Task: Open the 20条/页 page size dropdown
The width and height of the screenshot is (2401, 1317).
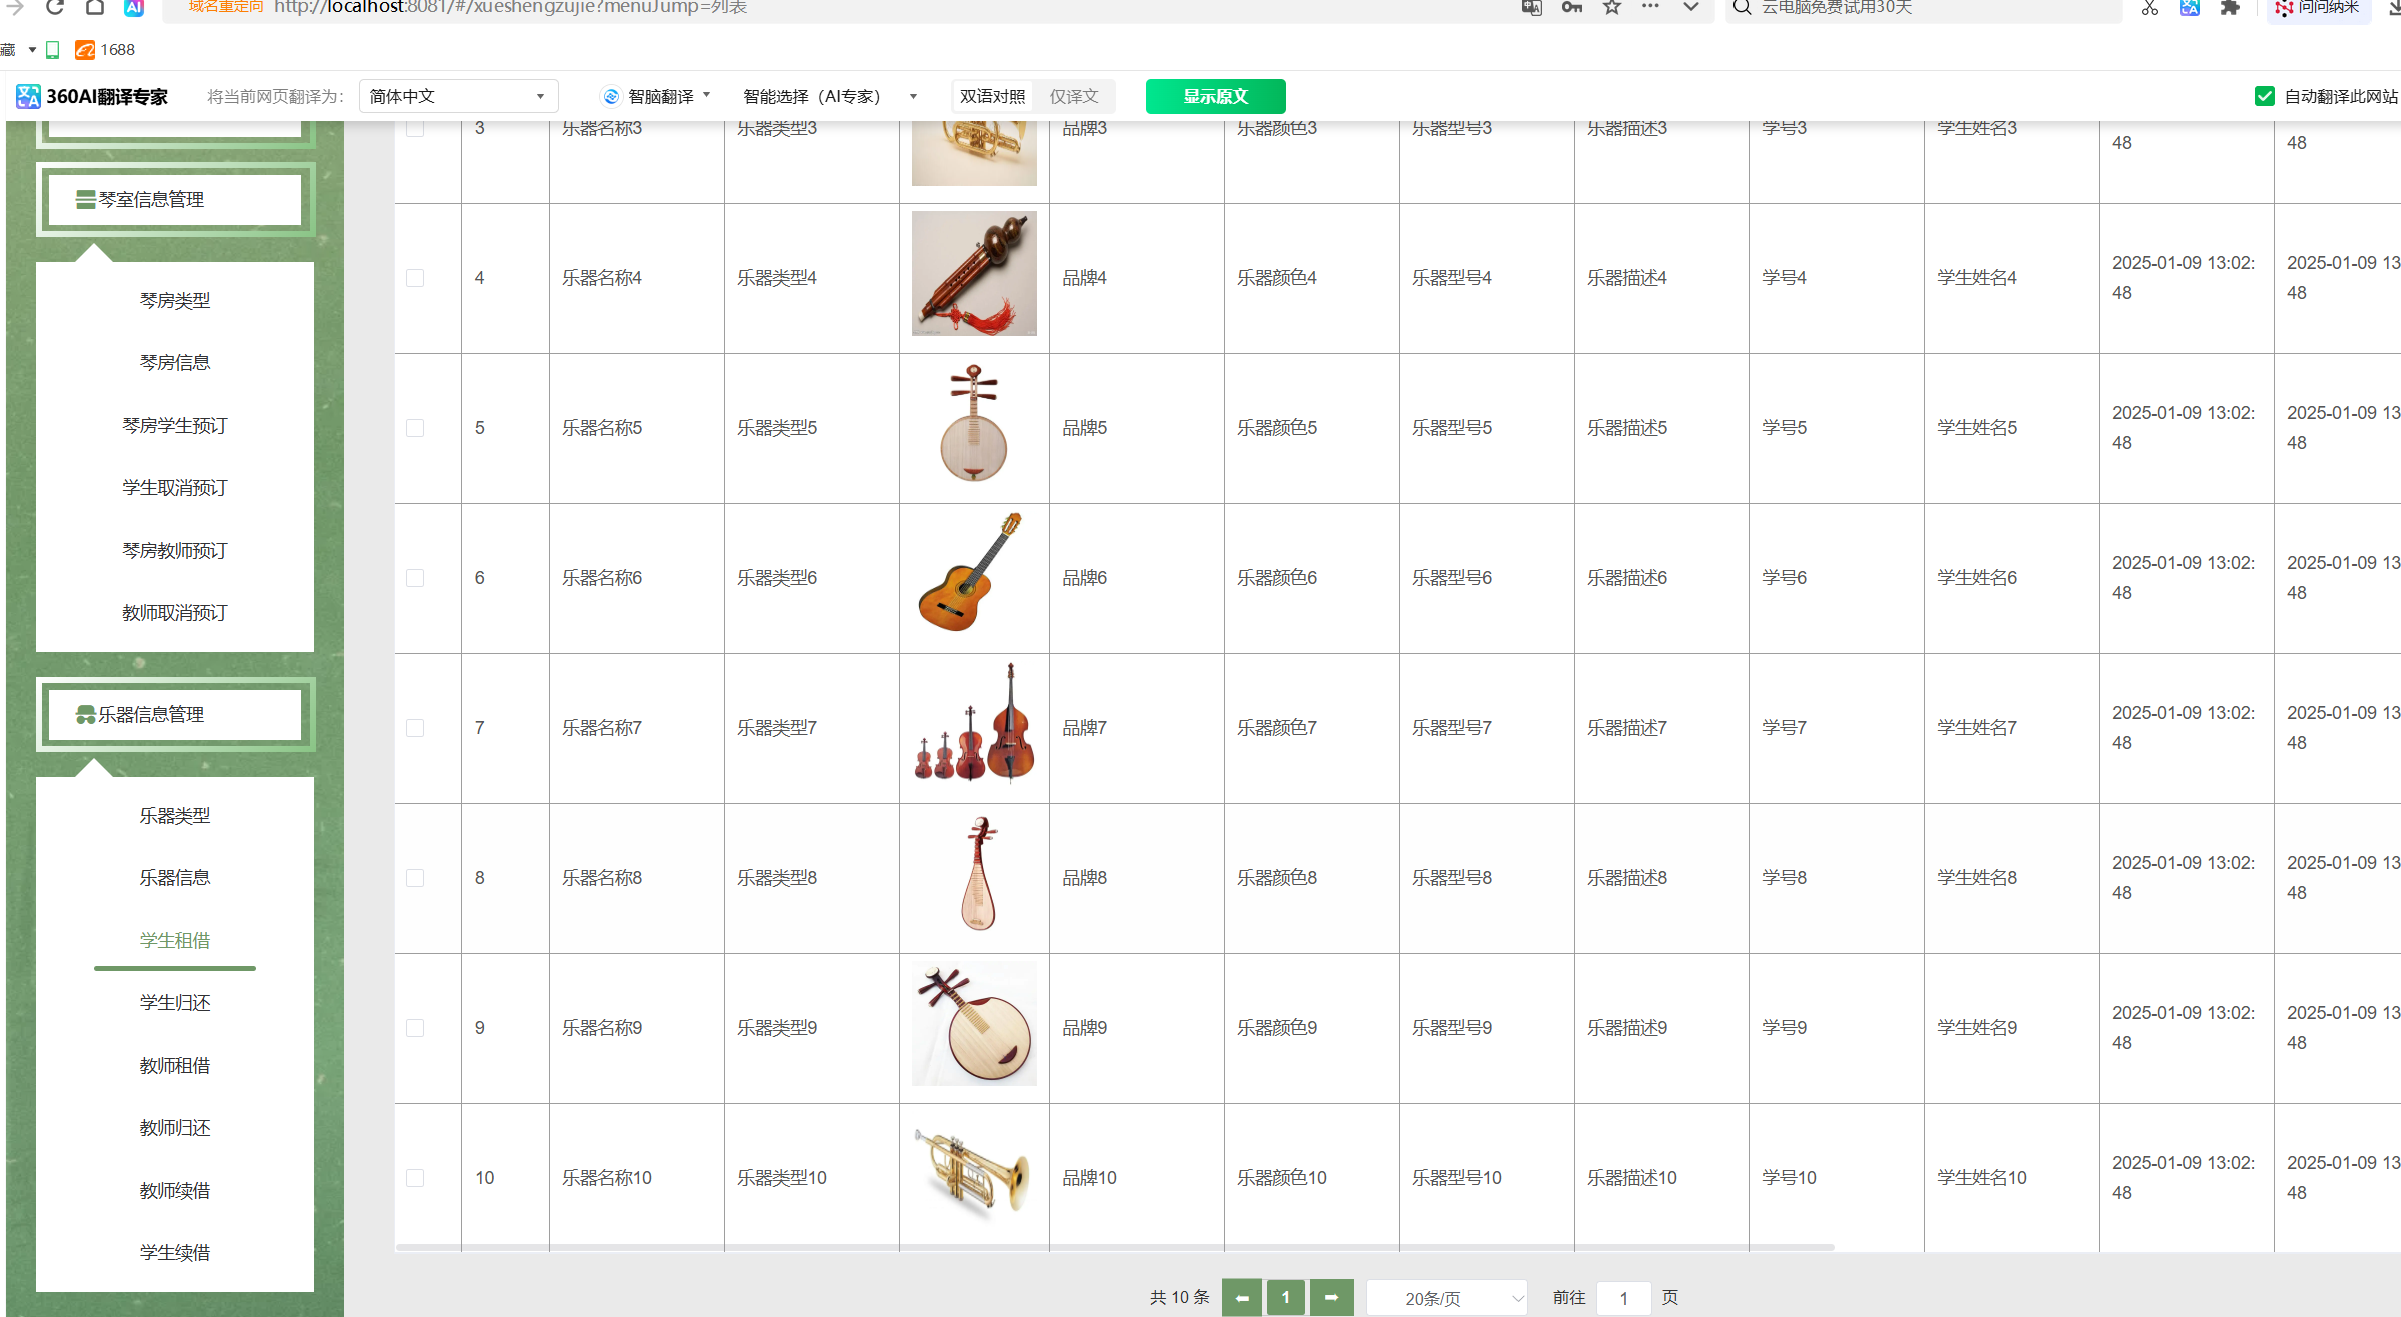Action: pyautogui.click(x=1445, y=1298)
